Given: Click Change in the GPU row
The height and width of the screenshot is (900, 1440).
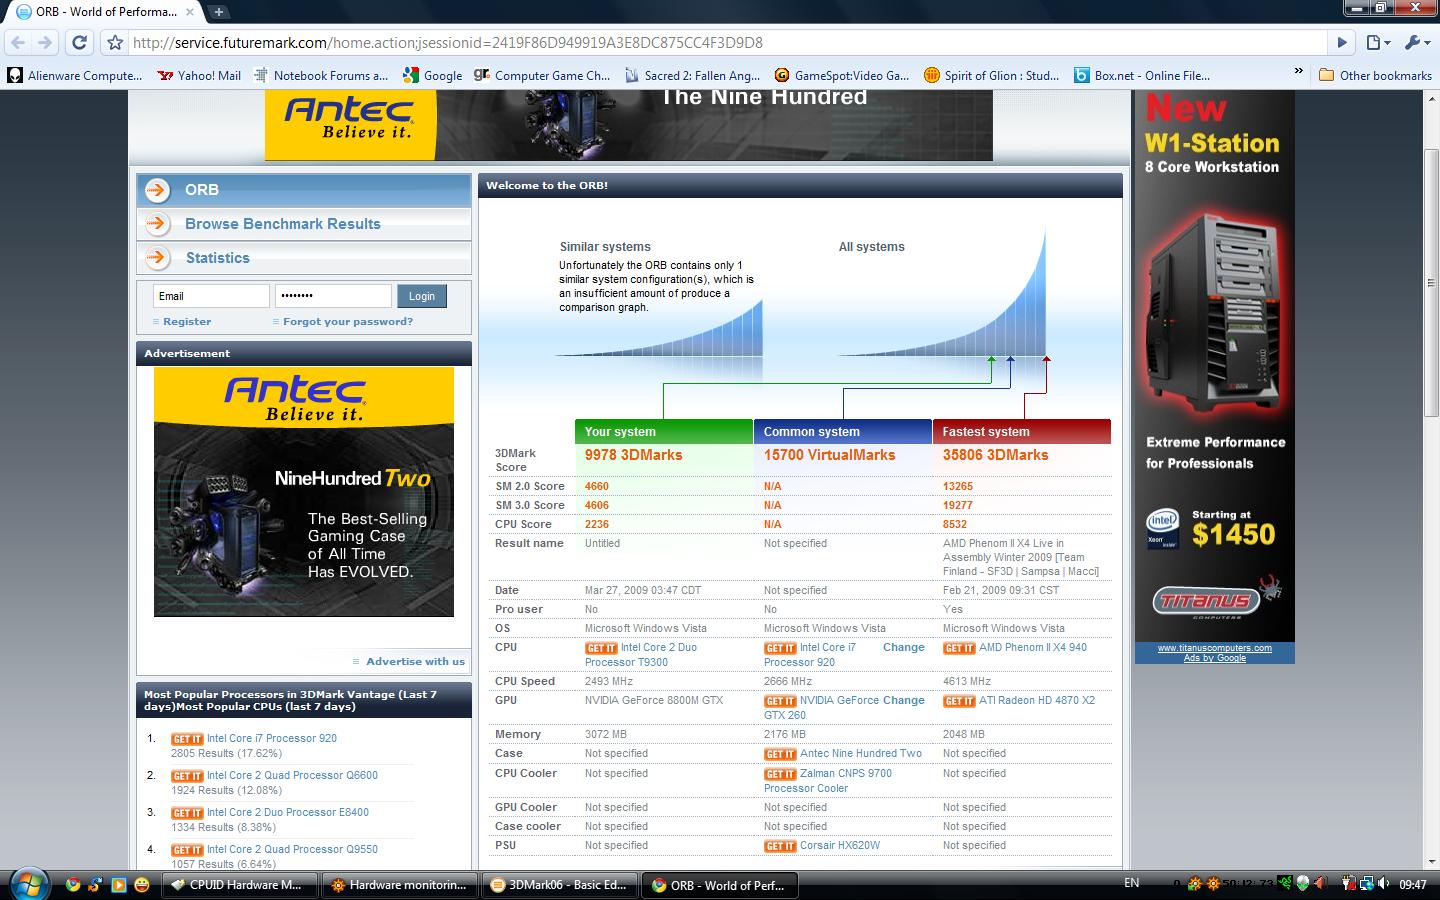Looking at the screenshot, I should (x=904, y=701).
